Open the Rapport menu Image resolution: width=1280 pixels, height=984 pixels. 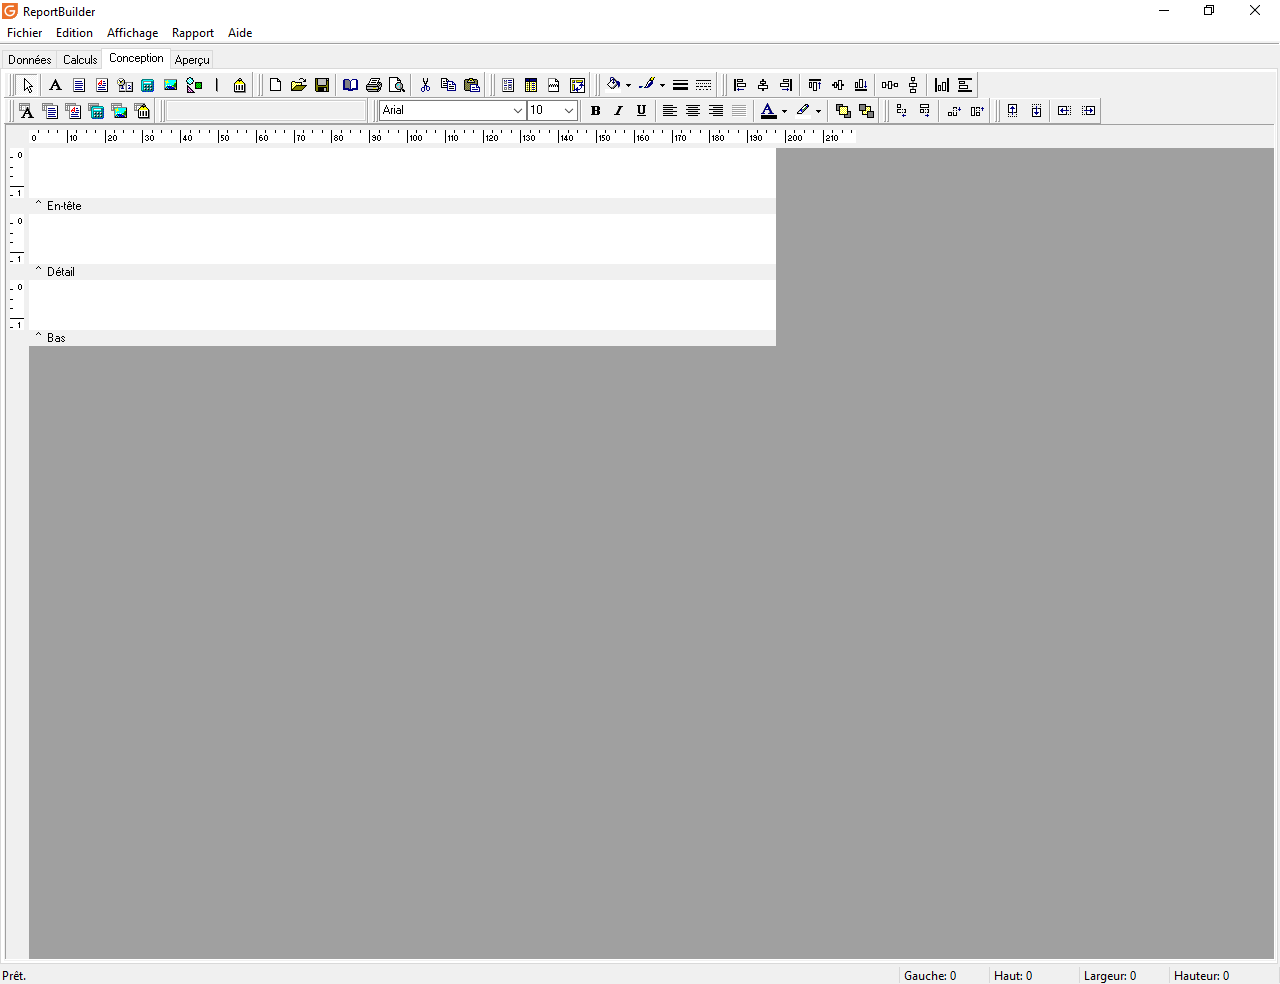pos(193,33)
